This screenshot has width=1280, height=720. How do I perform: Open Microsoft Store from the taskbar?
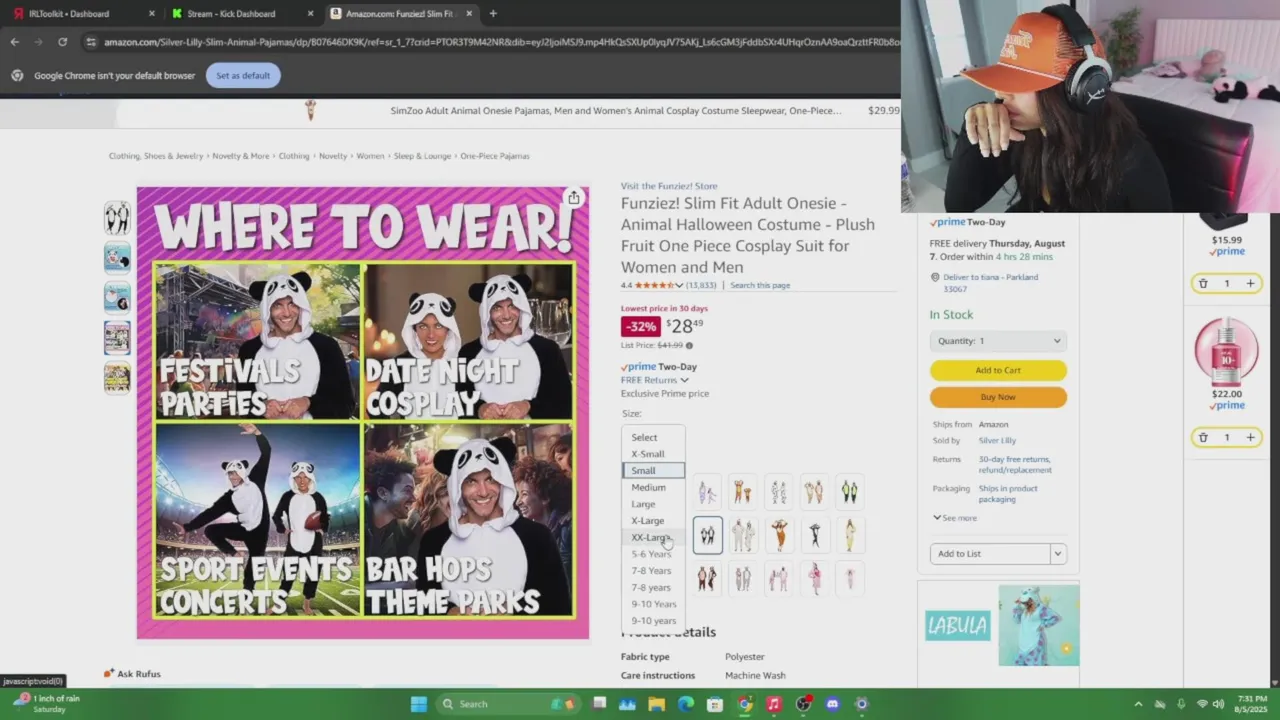click(715, 704)
